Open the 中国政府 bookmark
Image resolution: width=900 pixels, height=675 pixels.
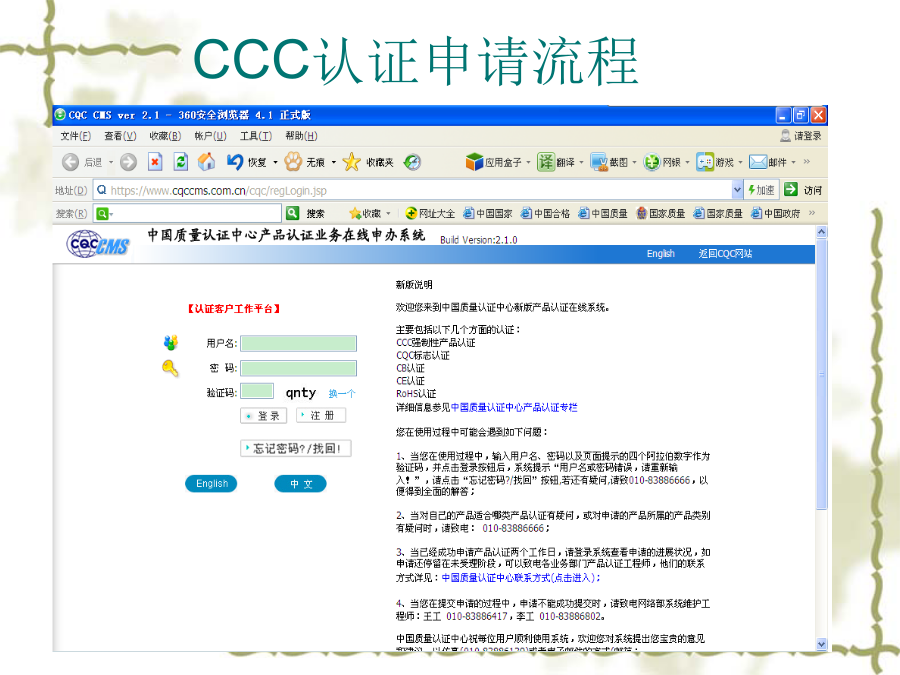775,214
